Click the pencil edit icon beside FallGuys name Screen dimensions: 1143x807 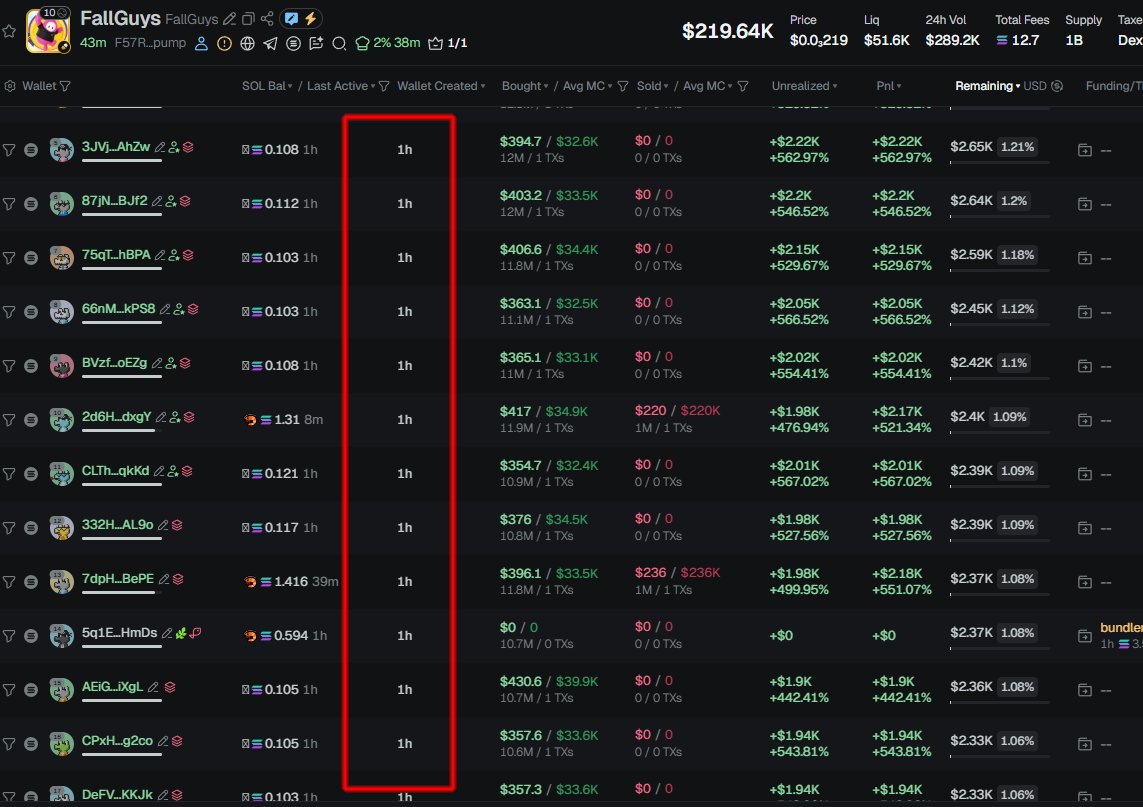click(x=231, y=19)
